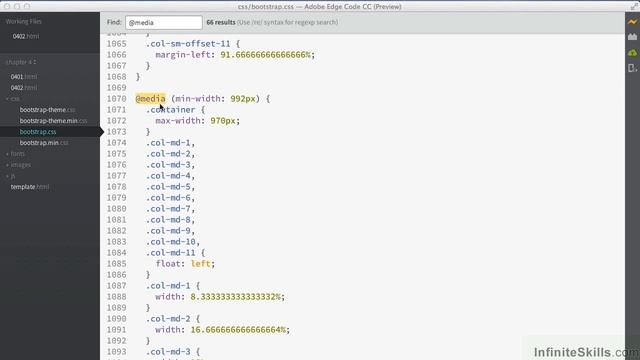
Task: Click the .col-sm-offset-11 selector
Action: (188, 44)
